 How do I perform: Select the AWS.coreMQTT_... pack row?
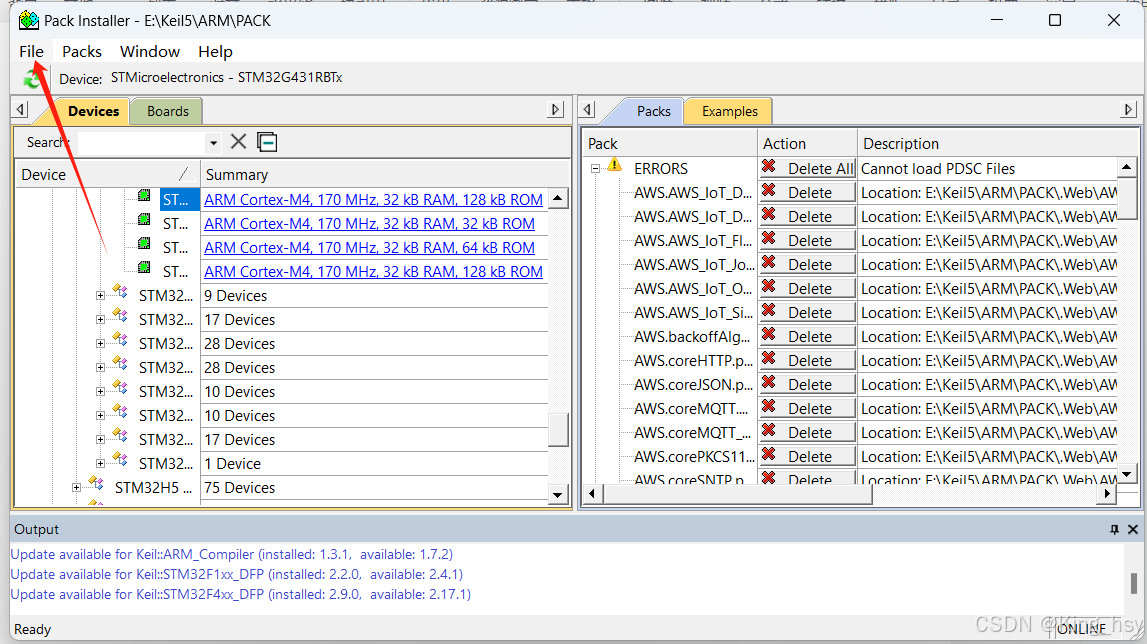point(691,433)
